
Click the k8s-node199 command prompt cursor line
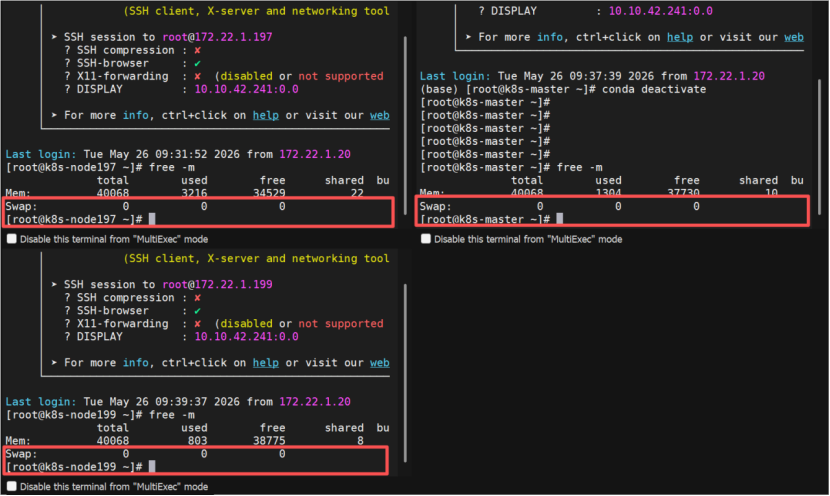(x=80, y=466)
